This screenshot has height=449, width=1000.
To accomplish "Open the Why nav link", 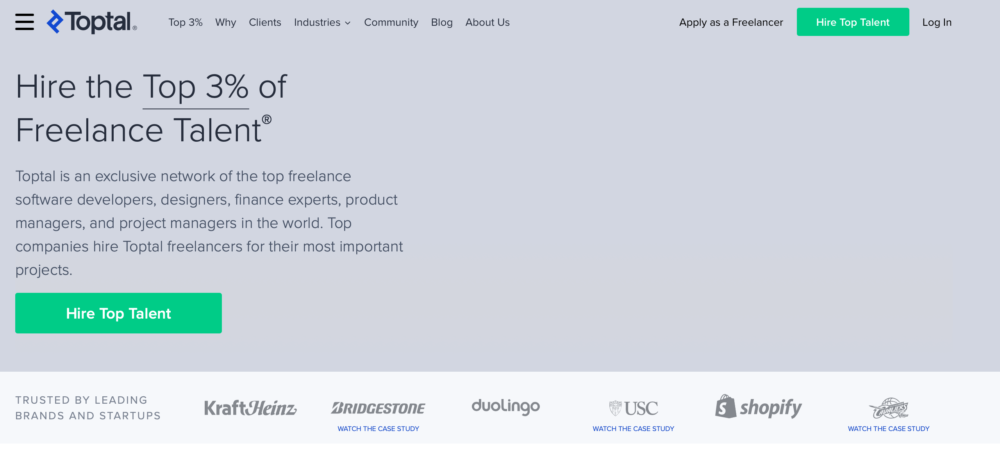I will [225, 22].
